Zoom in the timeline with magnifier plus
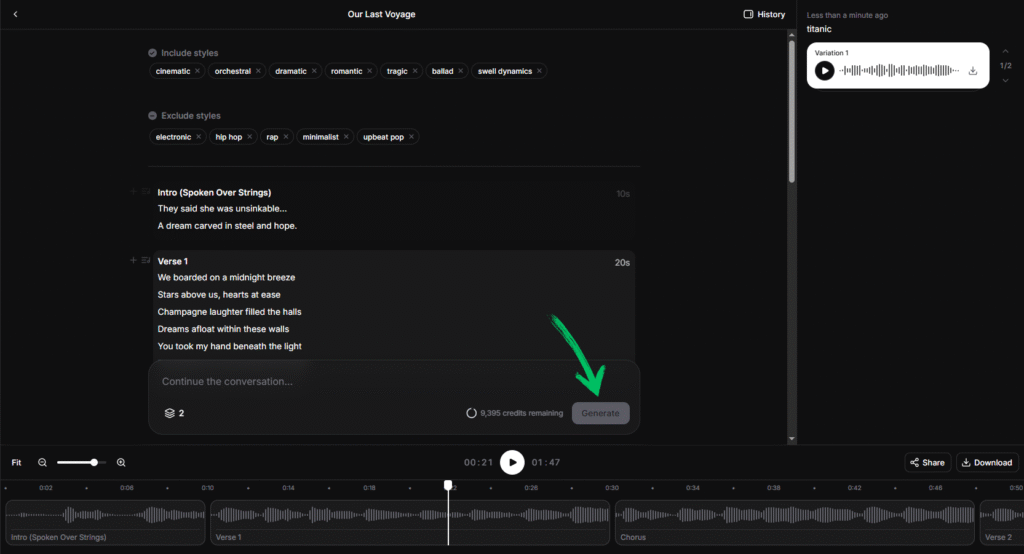The image size is (1024, 554). click(121, 462)
